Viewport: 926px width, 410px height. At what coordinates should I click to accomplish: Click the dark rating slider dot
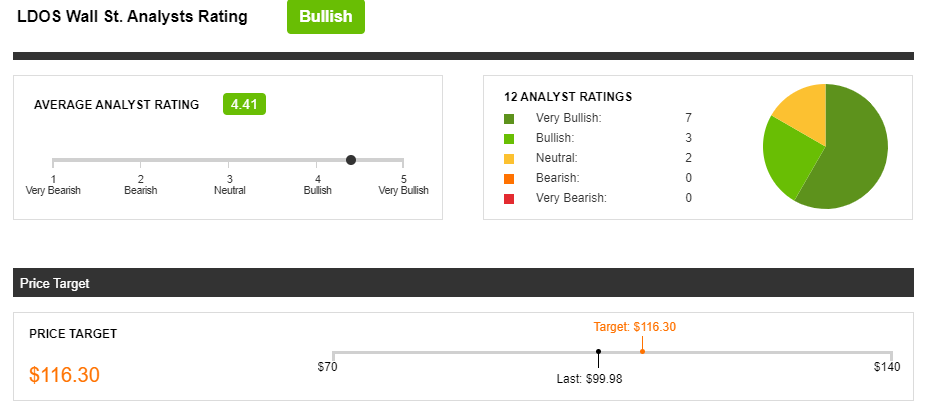351,160
